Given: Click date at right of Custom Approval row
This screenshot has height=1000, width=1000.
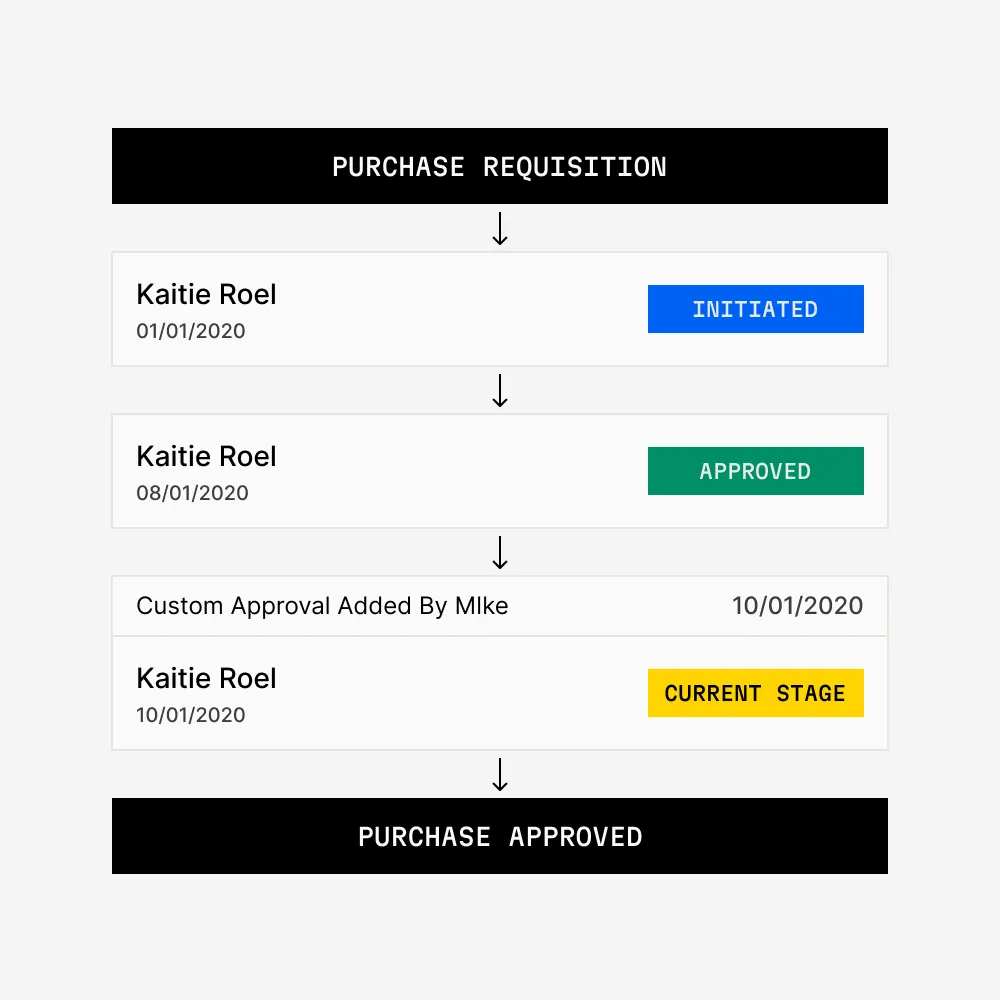Looking at the screenshot, I should pos(797,606).
